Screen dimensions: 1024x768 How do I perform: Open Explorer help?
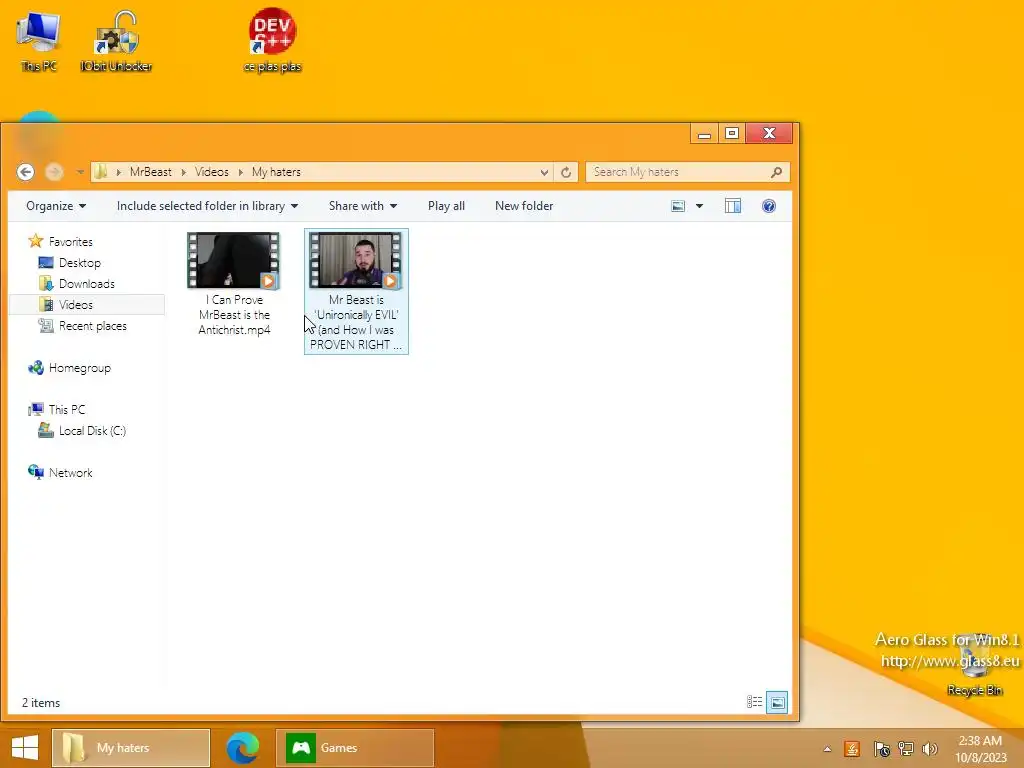pos(769,206)
